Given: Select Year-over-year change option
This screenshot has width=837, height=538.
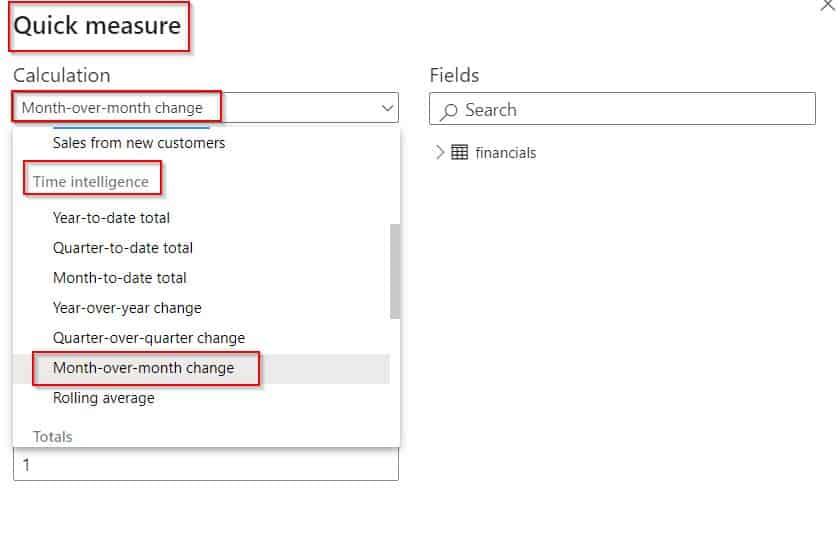Looking at the screenshot, I should (127, 308).
